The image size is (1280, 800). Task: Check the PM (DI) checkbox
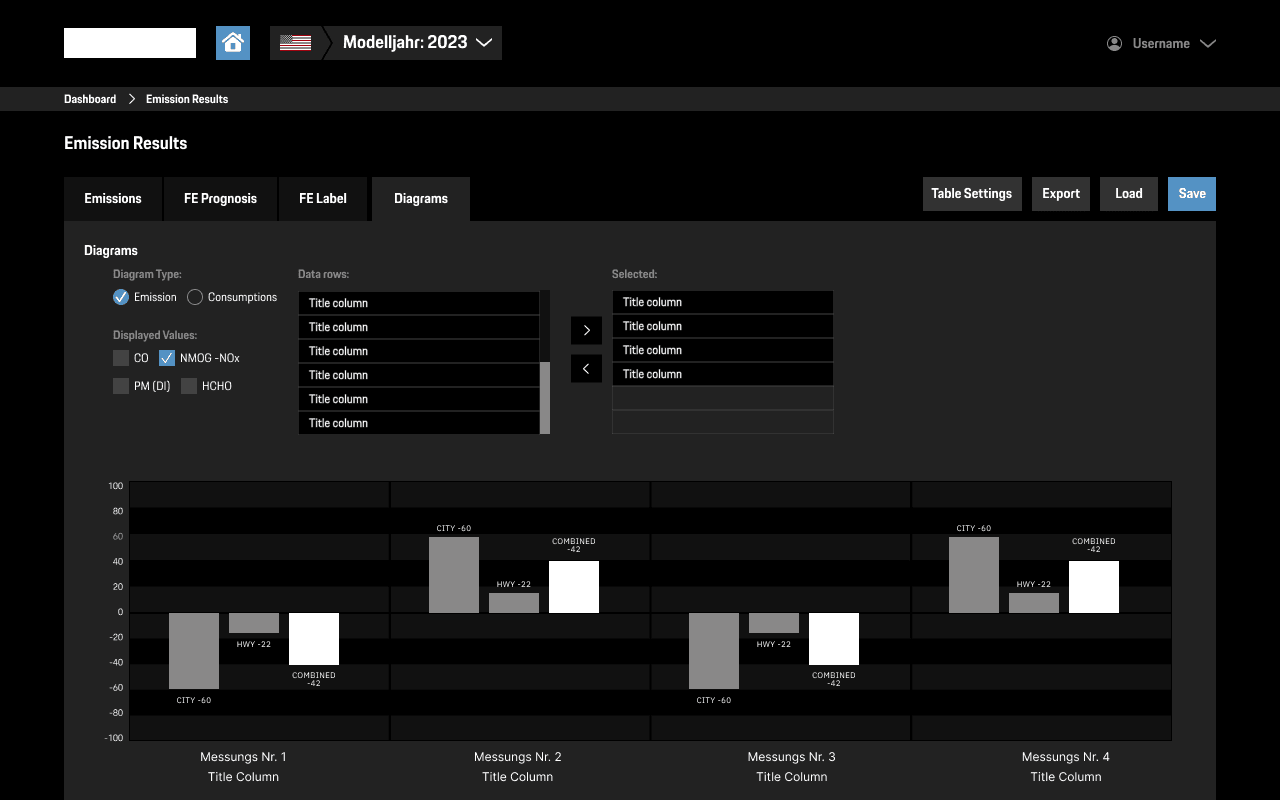click(x=121, y=385)
